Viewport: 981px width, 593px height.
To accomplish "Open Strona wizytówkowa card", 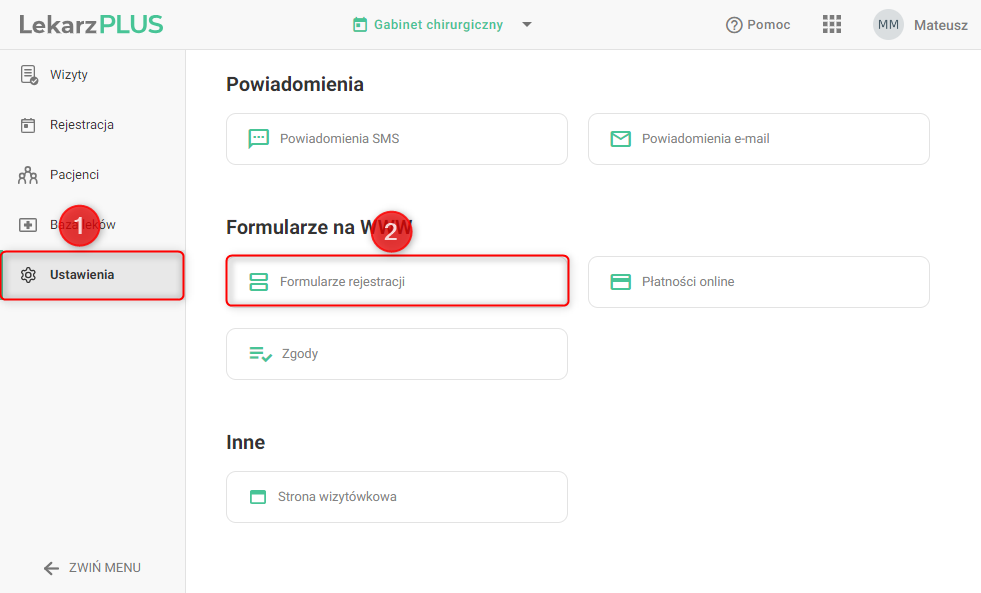I will [397, 497].
